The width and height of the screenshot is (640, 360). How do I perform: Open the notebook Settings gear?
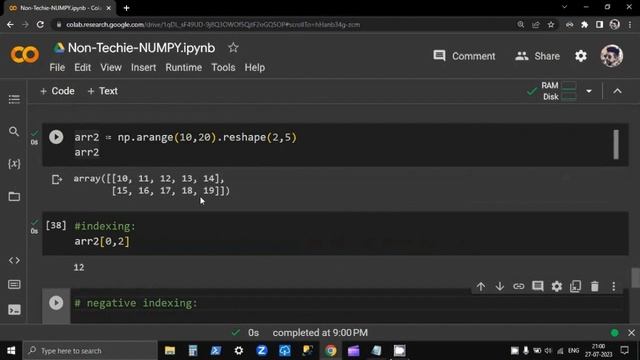[x=581, y=56]
